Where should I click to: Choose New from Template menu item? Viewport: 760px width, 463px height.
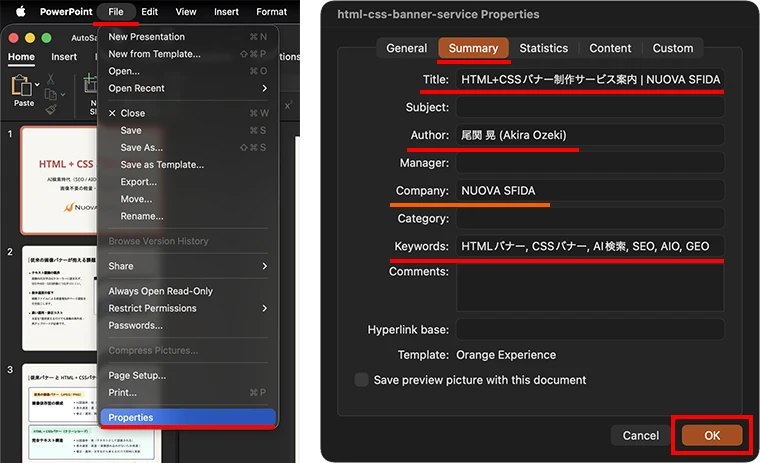pos(188,54)
